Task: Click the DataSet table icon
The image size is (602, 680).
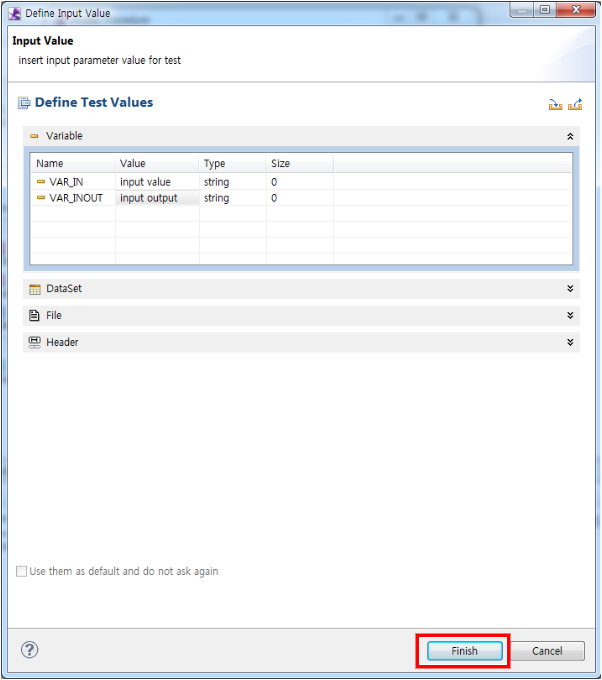Action: (x=35, y=289)
